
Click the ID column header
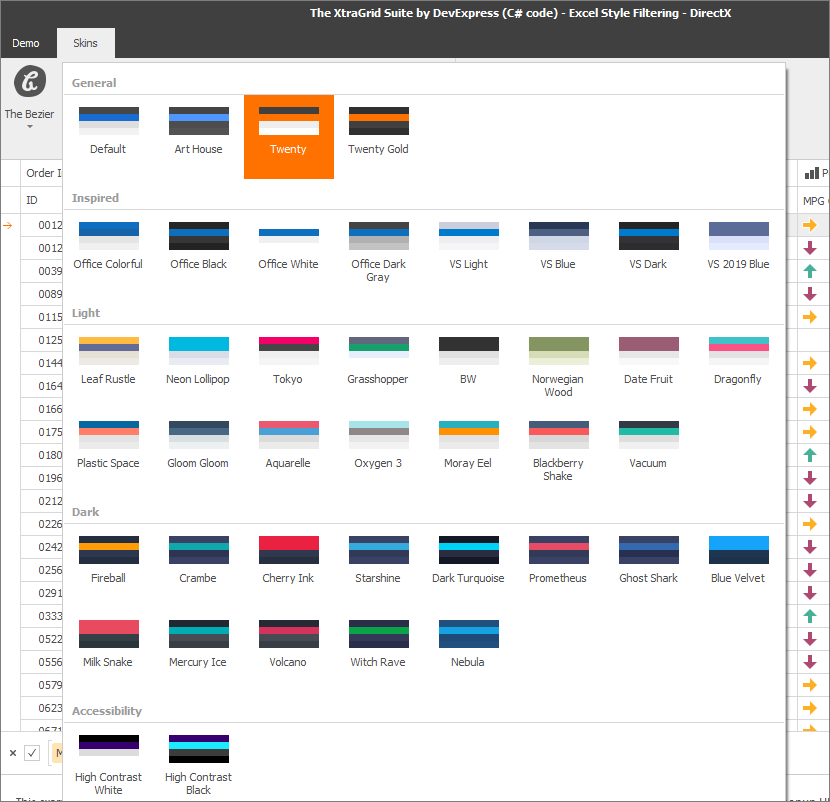pyautogui.click(x=42, y=200)
